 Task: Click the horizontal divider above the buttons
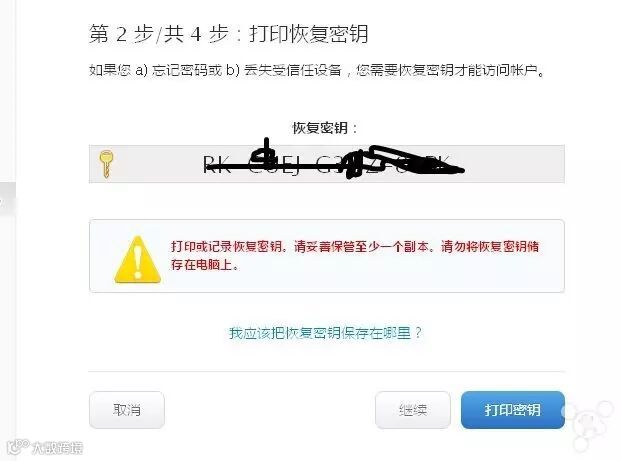[326, 372]
